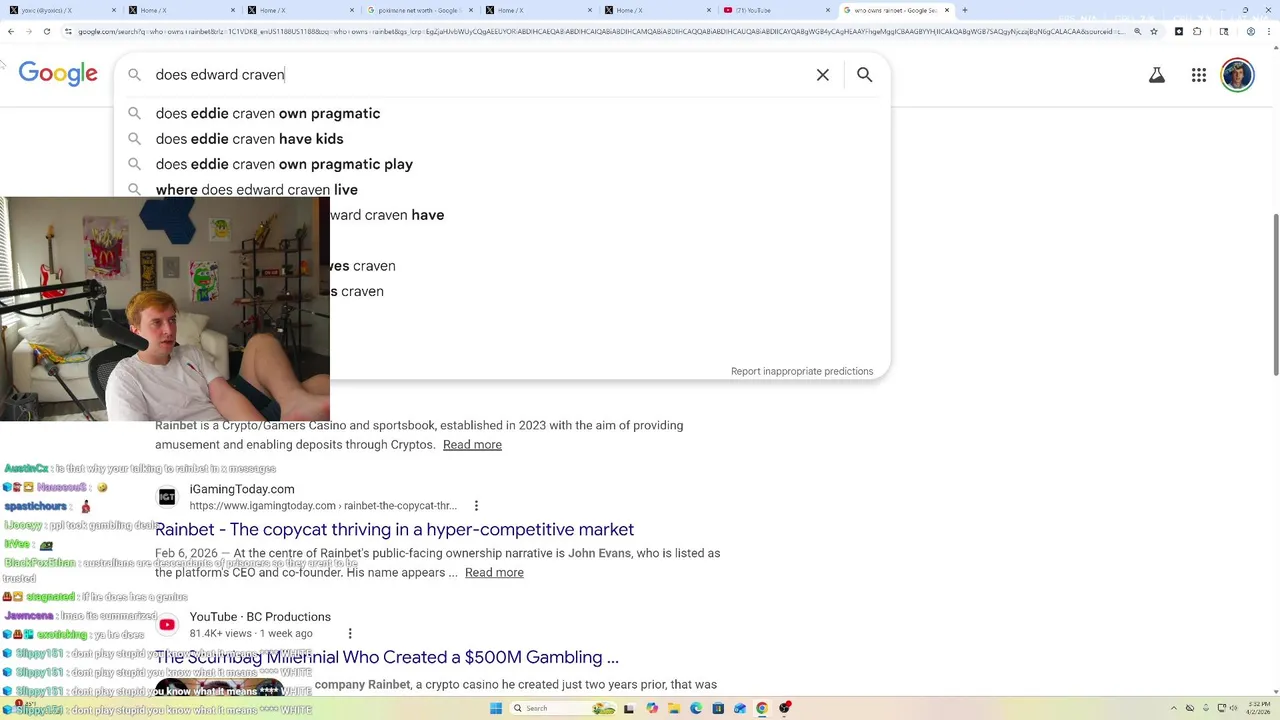Viewport: 1280px width, 720px height.
Task: Click the iGamingToday site favicon
Action: coord(167,497)
